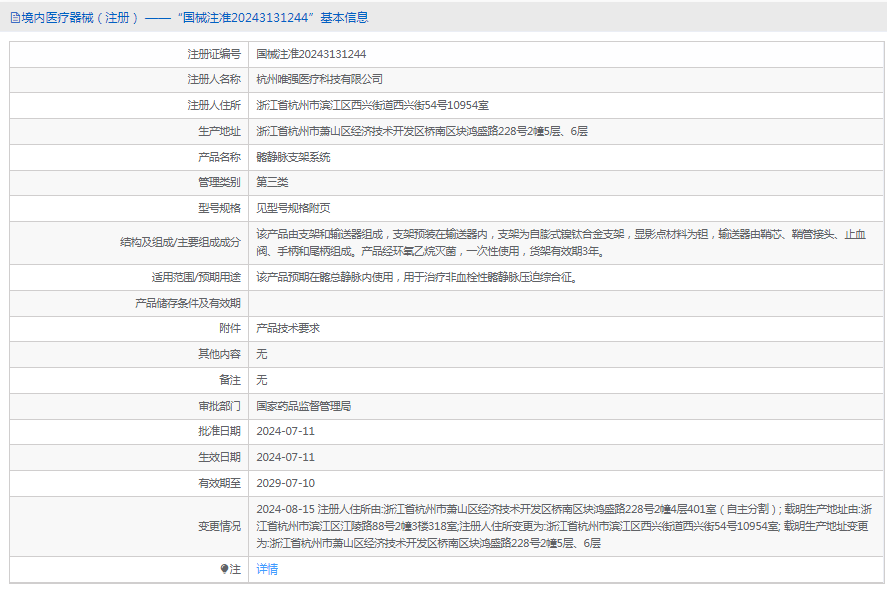
Task: Click the 备注 label
Action: pyautogui.click(x=230, y=380)
